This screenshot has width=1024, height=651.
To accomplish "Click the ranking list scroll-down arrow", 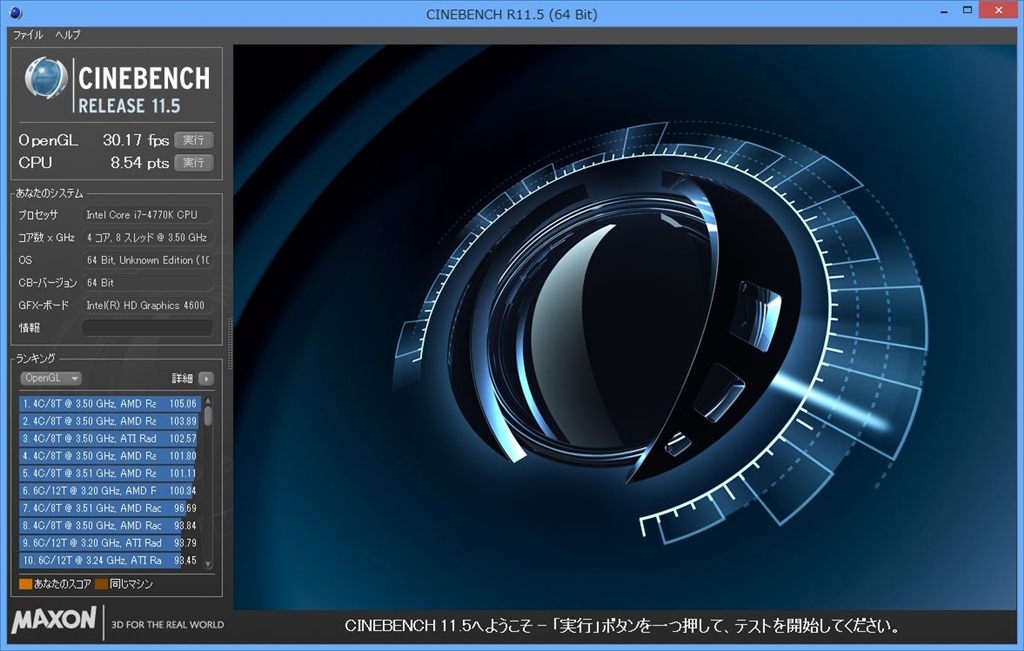I will click(x=208, y=563).
